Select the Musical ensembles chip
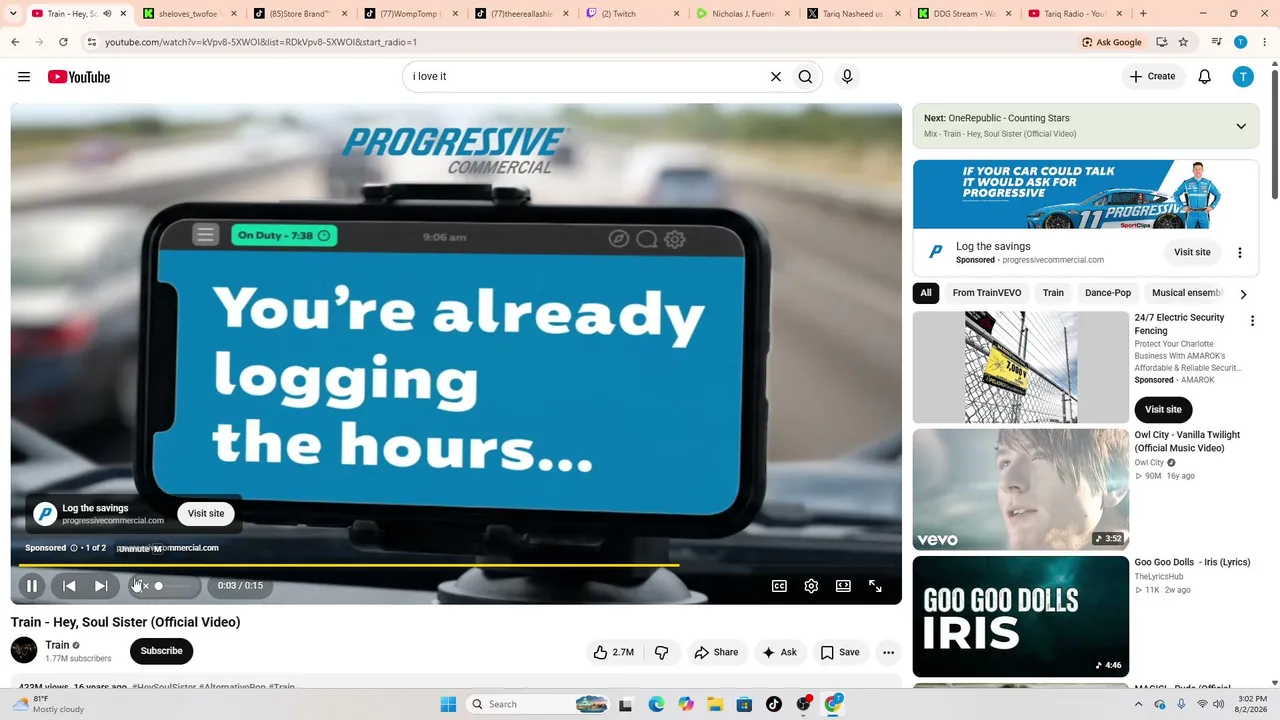Viewport: 1280px width, 720px height. coord(1187,293)
